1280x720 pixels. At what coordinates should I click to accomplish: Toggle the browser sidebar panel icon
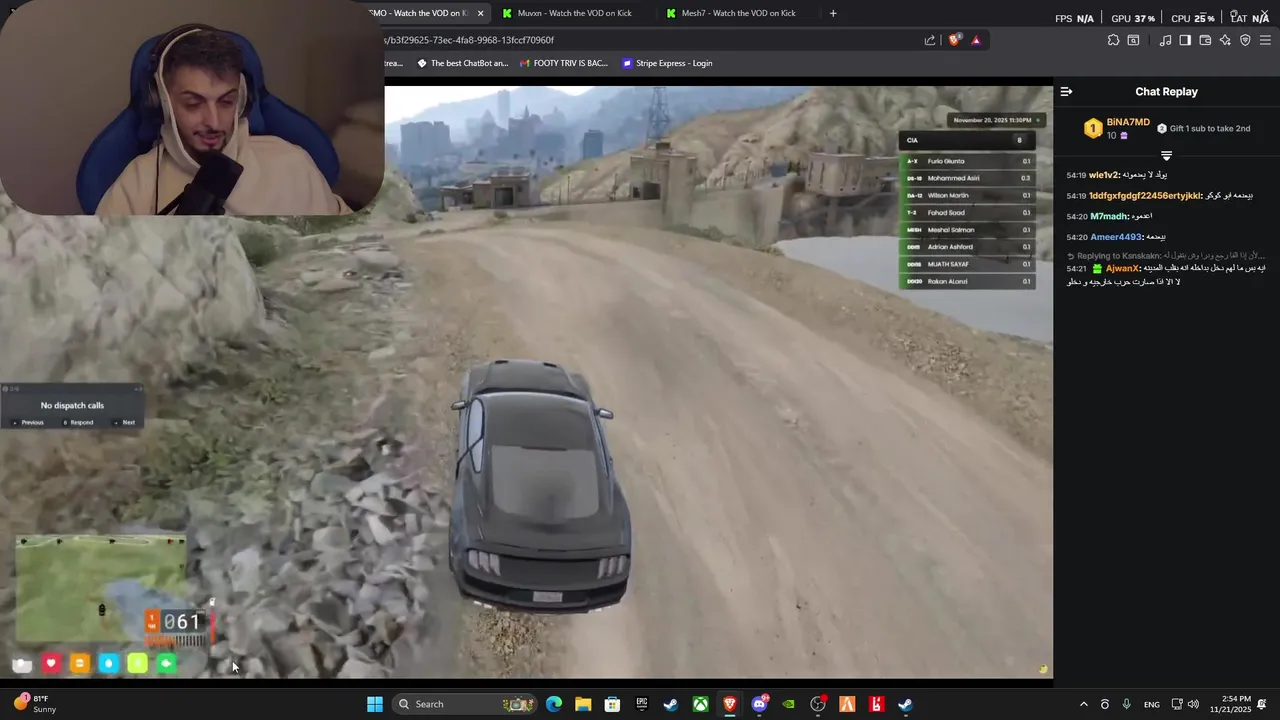pos(1185,40)
